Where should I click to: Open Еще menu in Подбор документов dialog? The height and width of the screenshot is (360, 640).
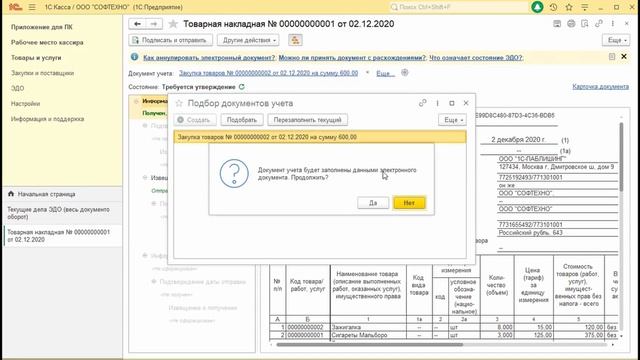tap(452, 120)
